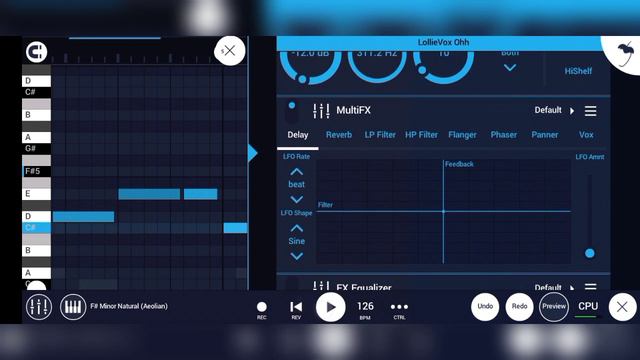Viewport: 640px width, 360px height.
Task: Step LFO Shape up with chevron above Sine
Action: (x=296, y=228)
